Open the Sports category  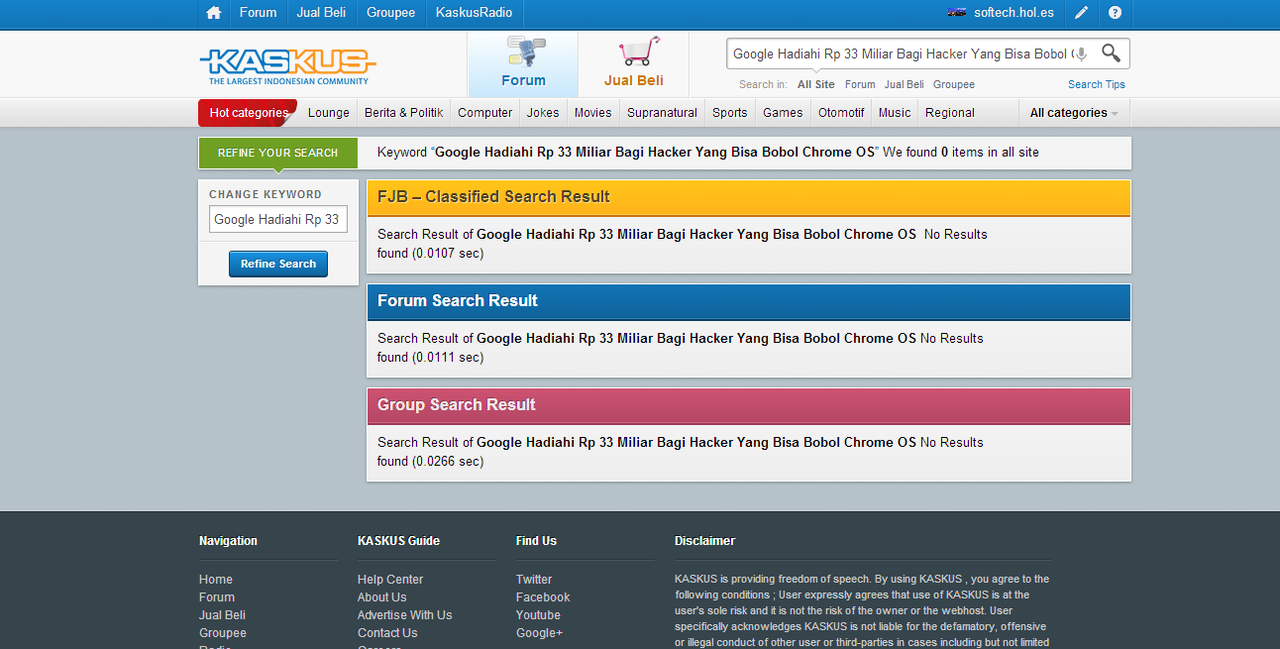(x=730, y=113)
